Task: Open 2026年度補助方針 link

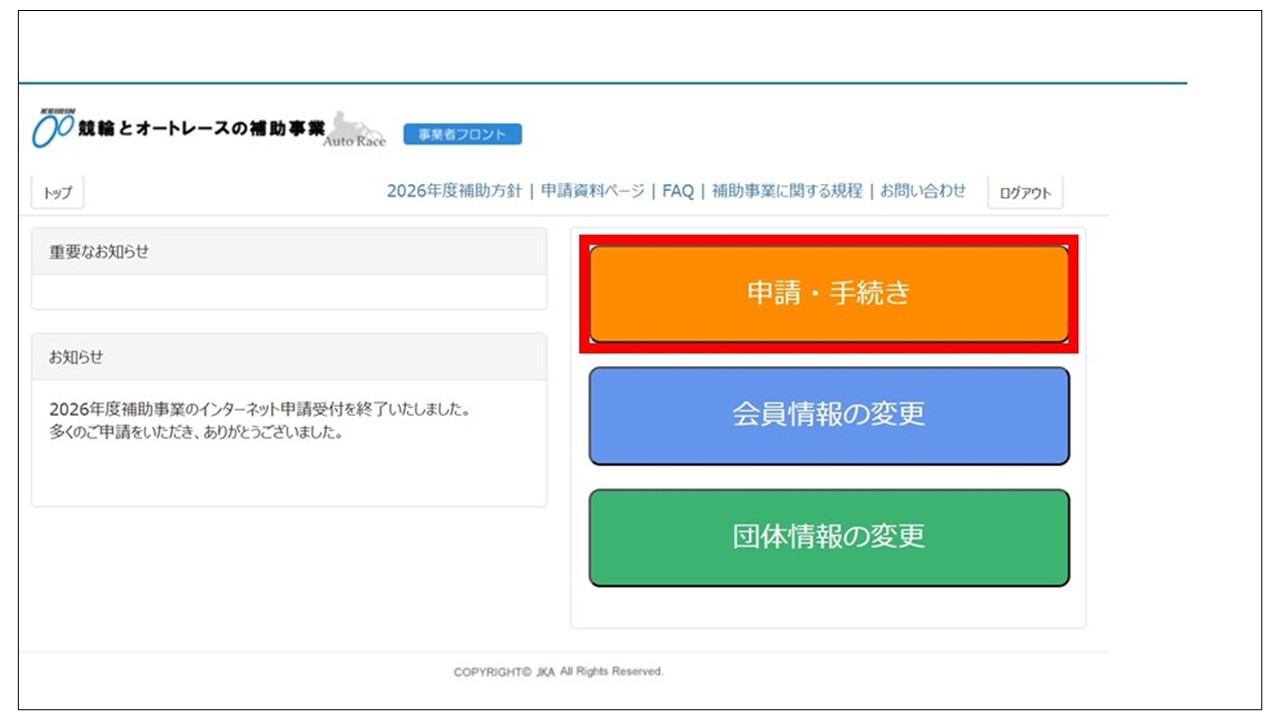Action: [454, 191]
